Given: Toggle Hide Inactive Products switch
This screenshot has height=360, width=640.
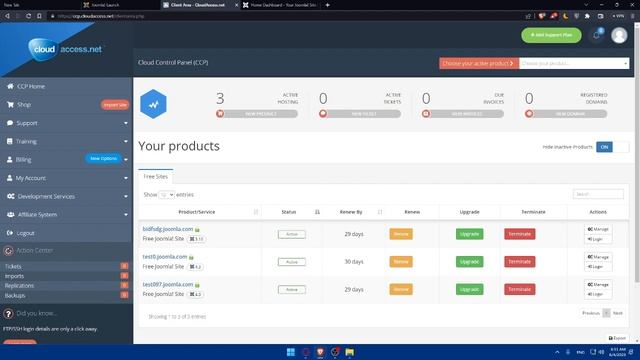Looking at the screenshot, I should (612, 147).
